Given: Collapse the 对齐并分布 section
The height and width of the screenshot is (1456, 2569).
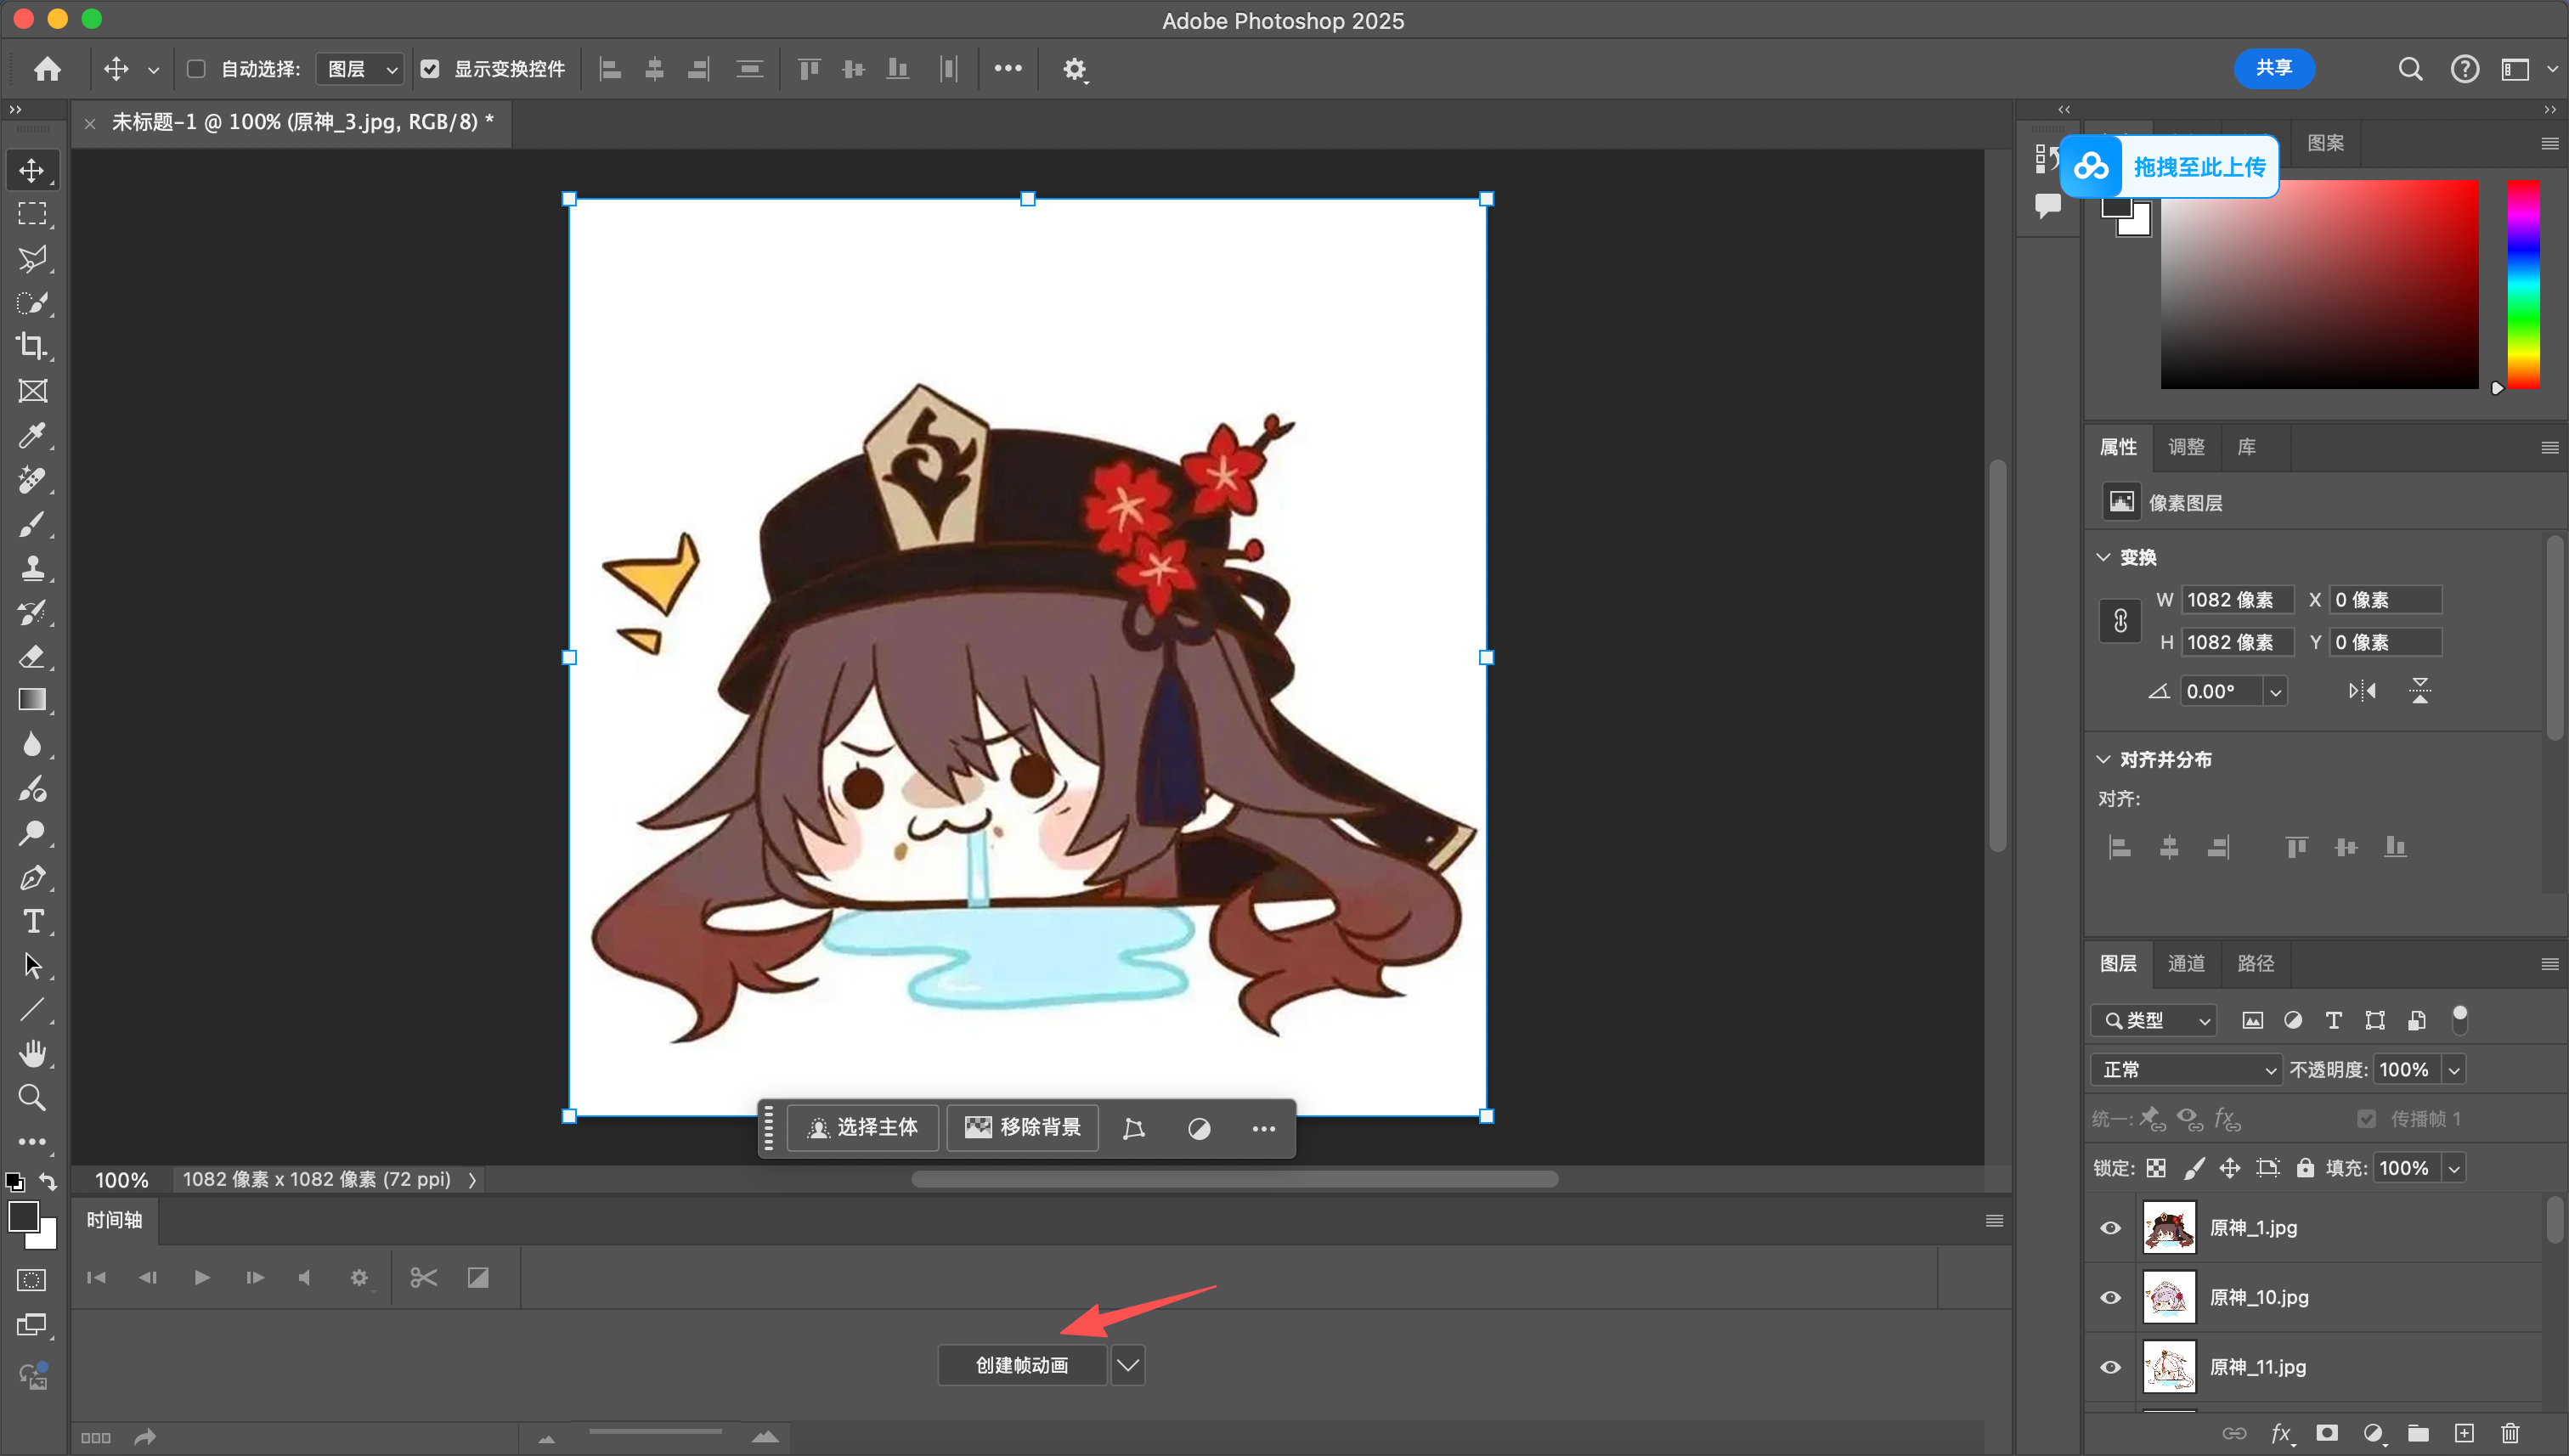Looking at the screenshot, I should point(2103,760).
